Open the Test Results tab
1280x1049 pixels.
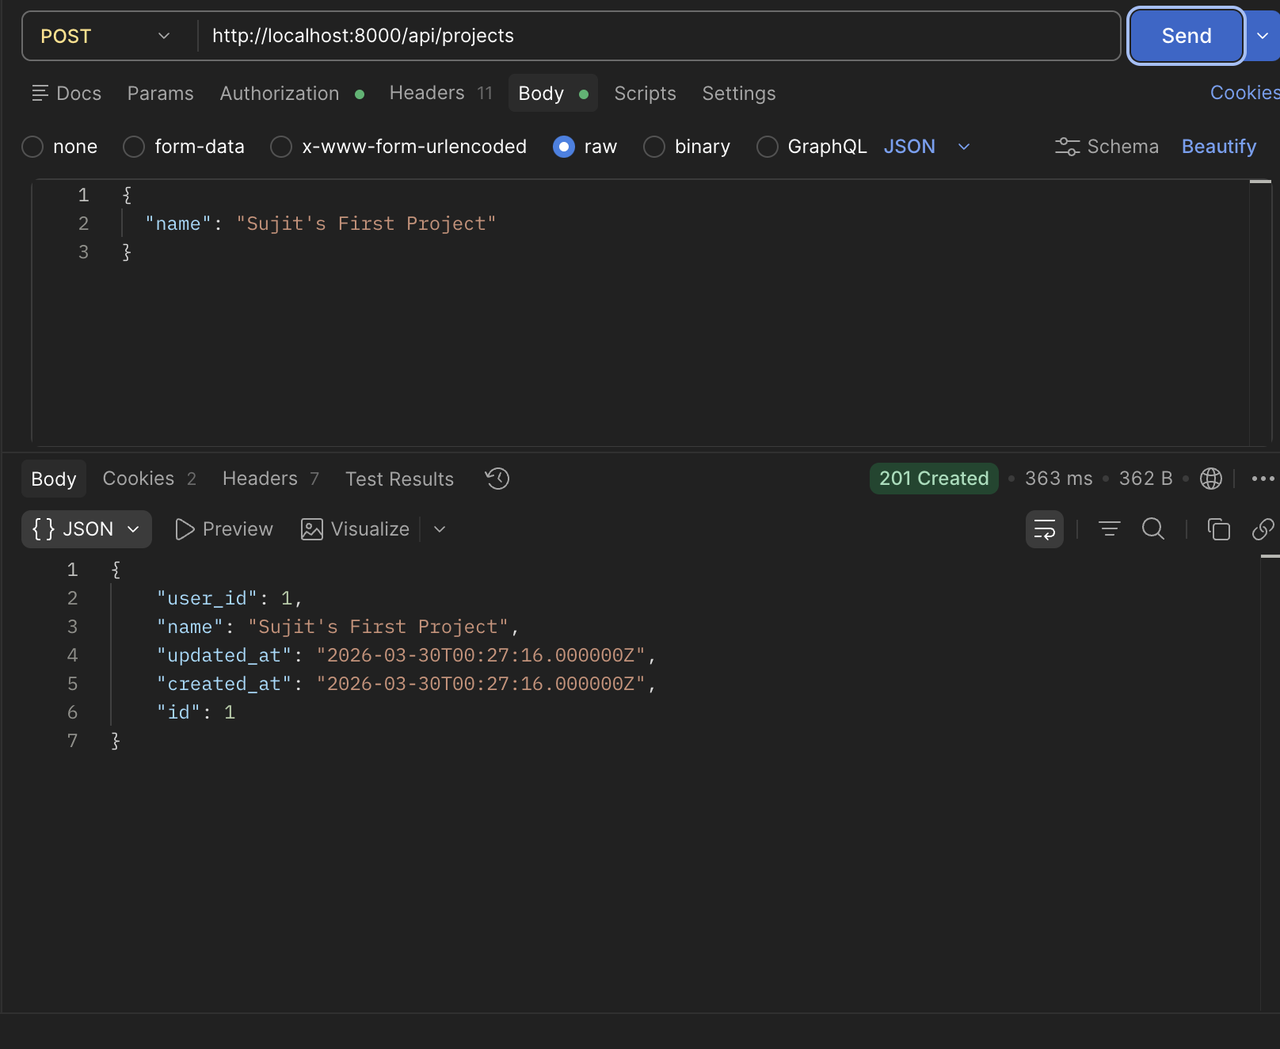(x=399, y=479)
